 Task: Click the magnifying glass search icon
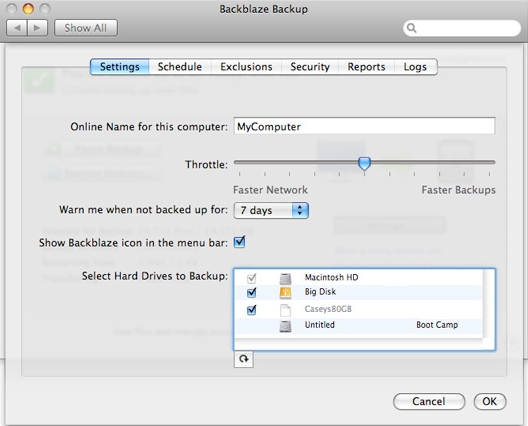click(x=411, y=28)
